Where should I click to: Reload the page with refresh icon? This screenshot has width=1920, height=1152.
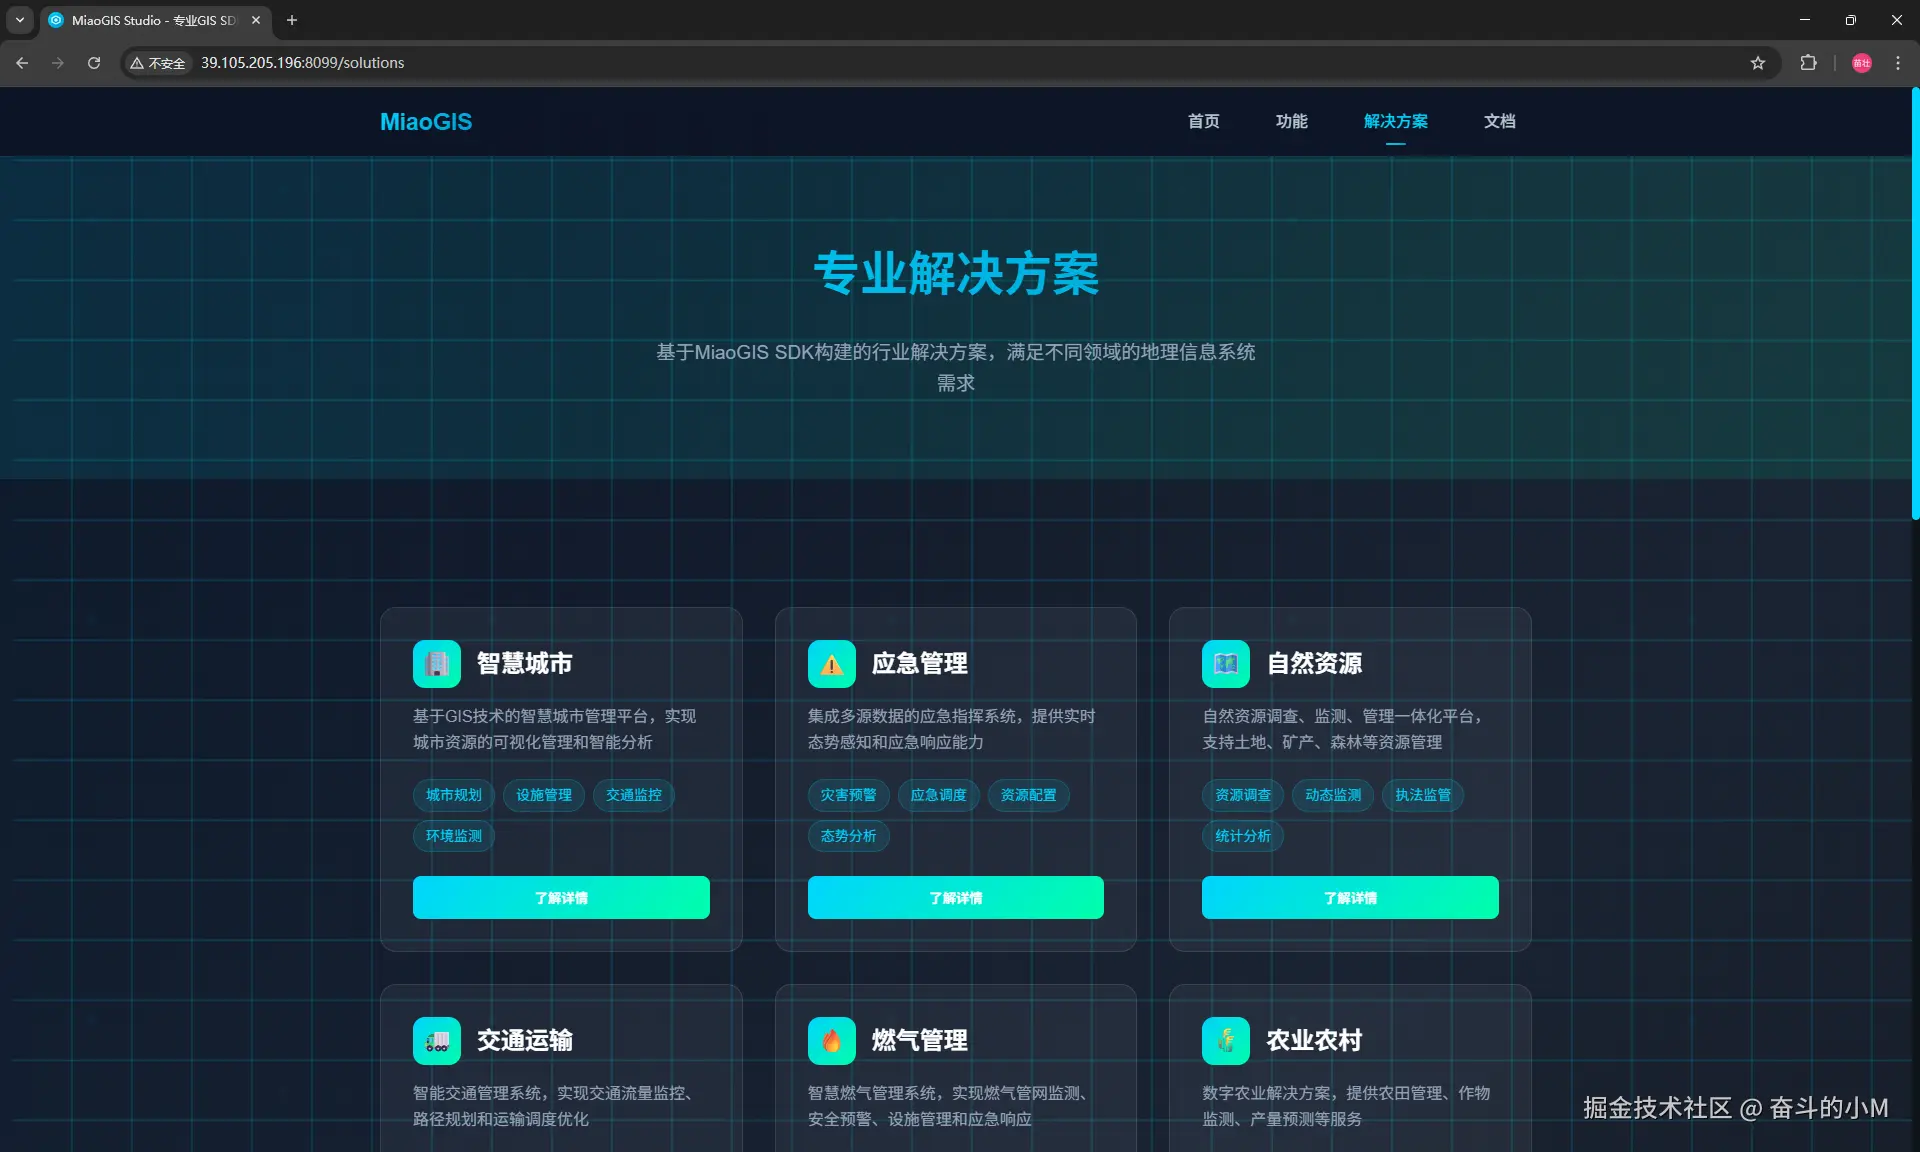click(94, 63)
